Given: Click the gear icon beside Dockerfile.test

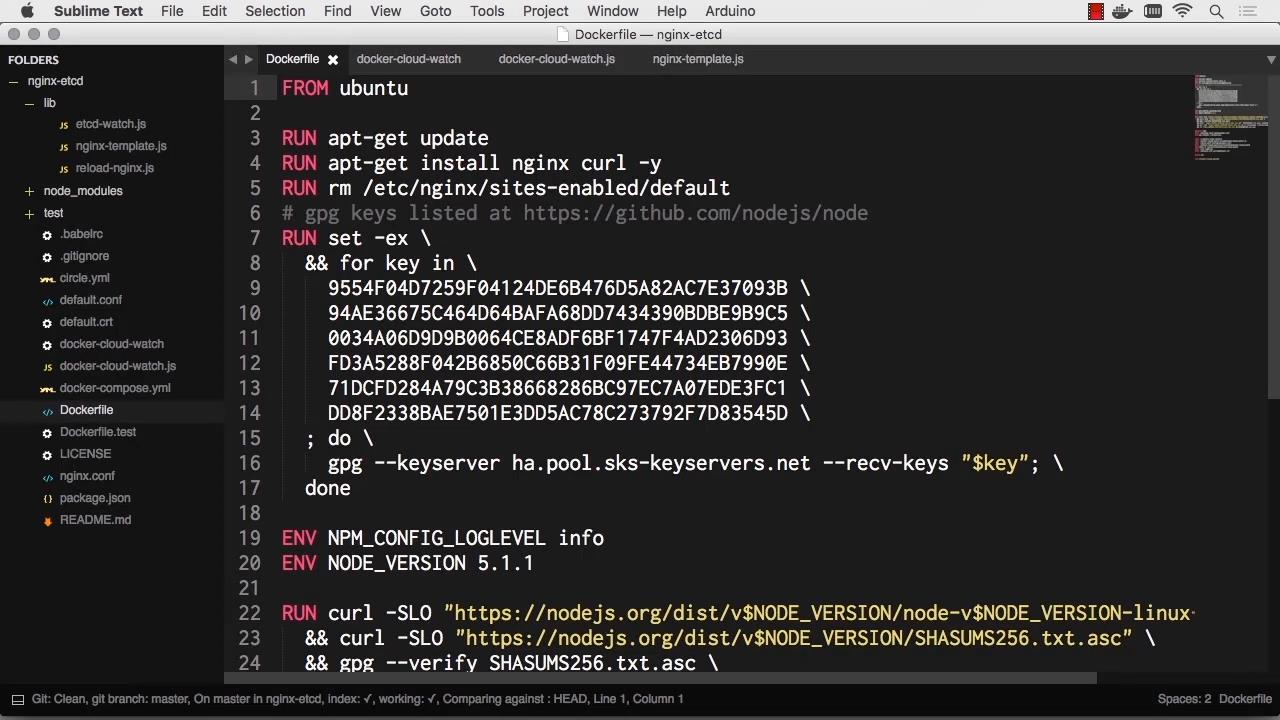Looking at the screenshot, I should click(47, 433).
